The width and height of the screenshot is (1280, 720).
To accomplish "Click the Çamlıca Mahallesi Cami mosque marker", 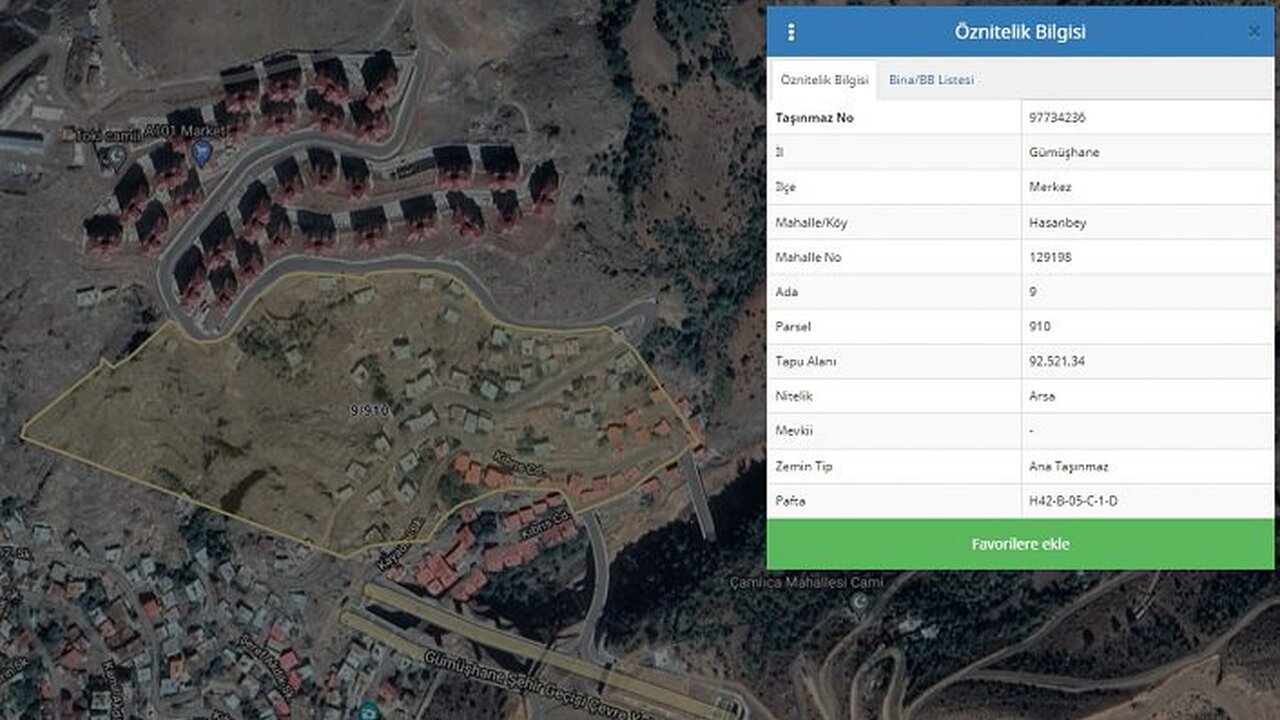I will tap(858, 603).
